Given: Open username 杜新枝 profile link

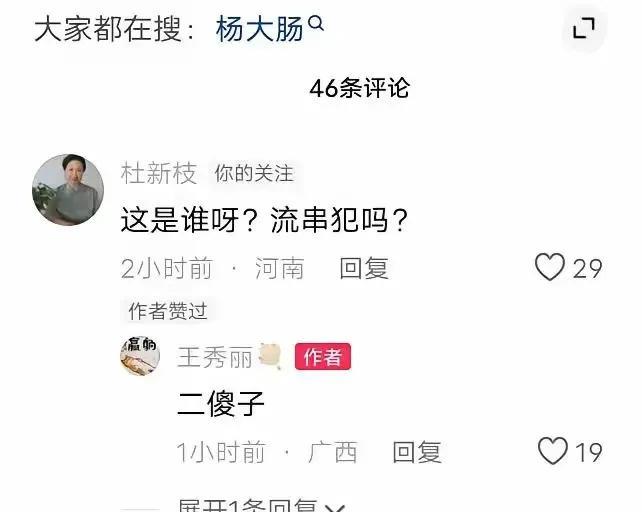Looking at the screenshot, I should tap(159, 173).
